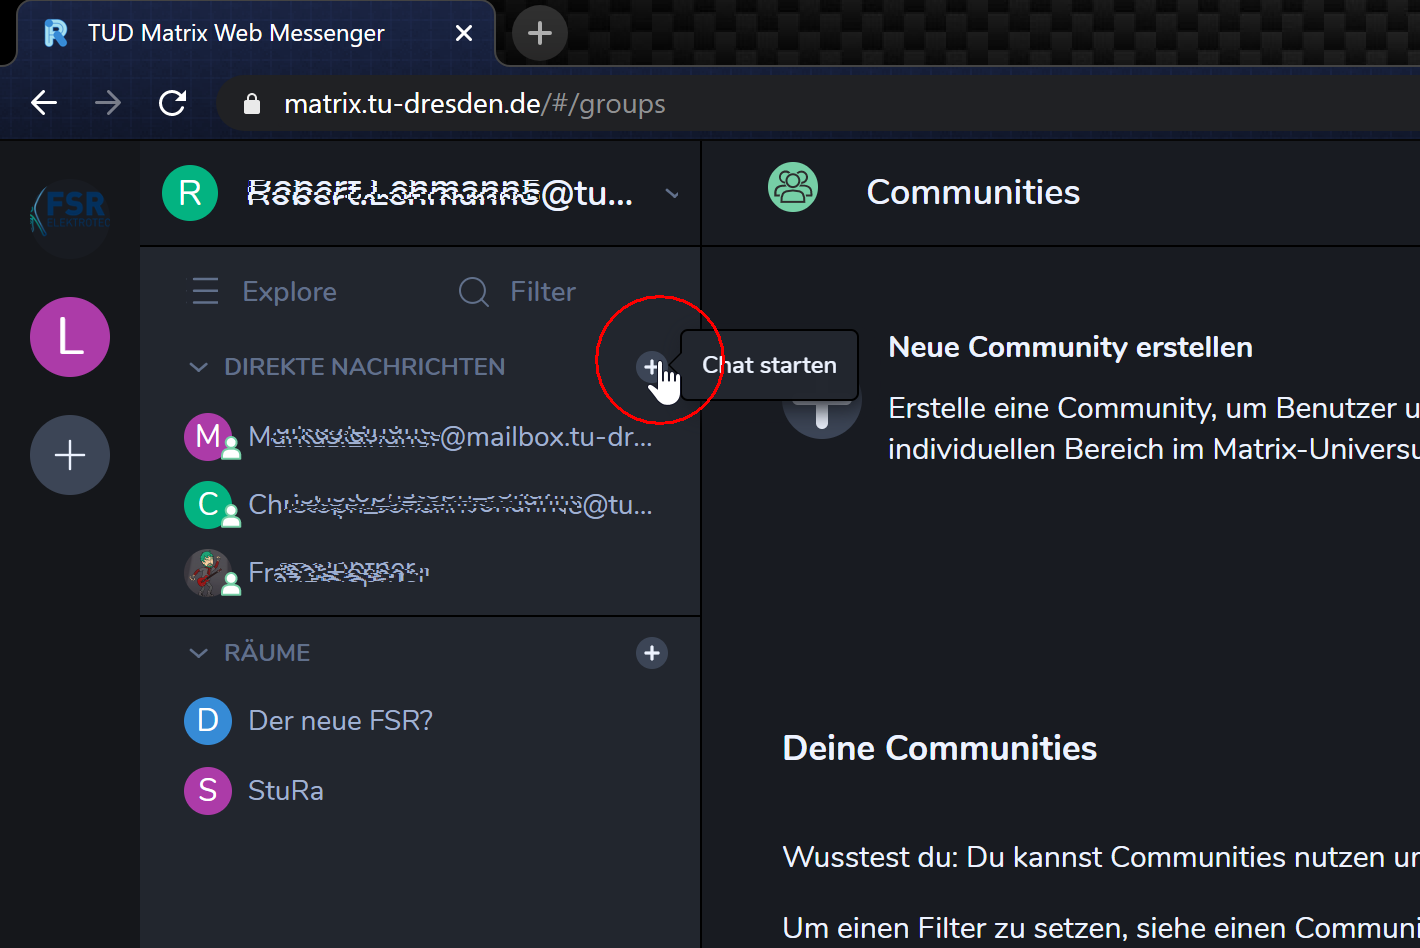Image resolution: width=1420 pixels, height=948 pixels.
Task: Click the Communities header group icon
Action: click(793, 188)
